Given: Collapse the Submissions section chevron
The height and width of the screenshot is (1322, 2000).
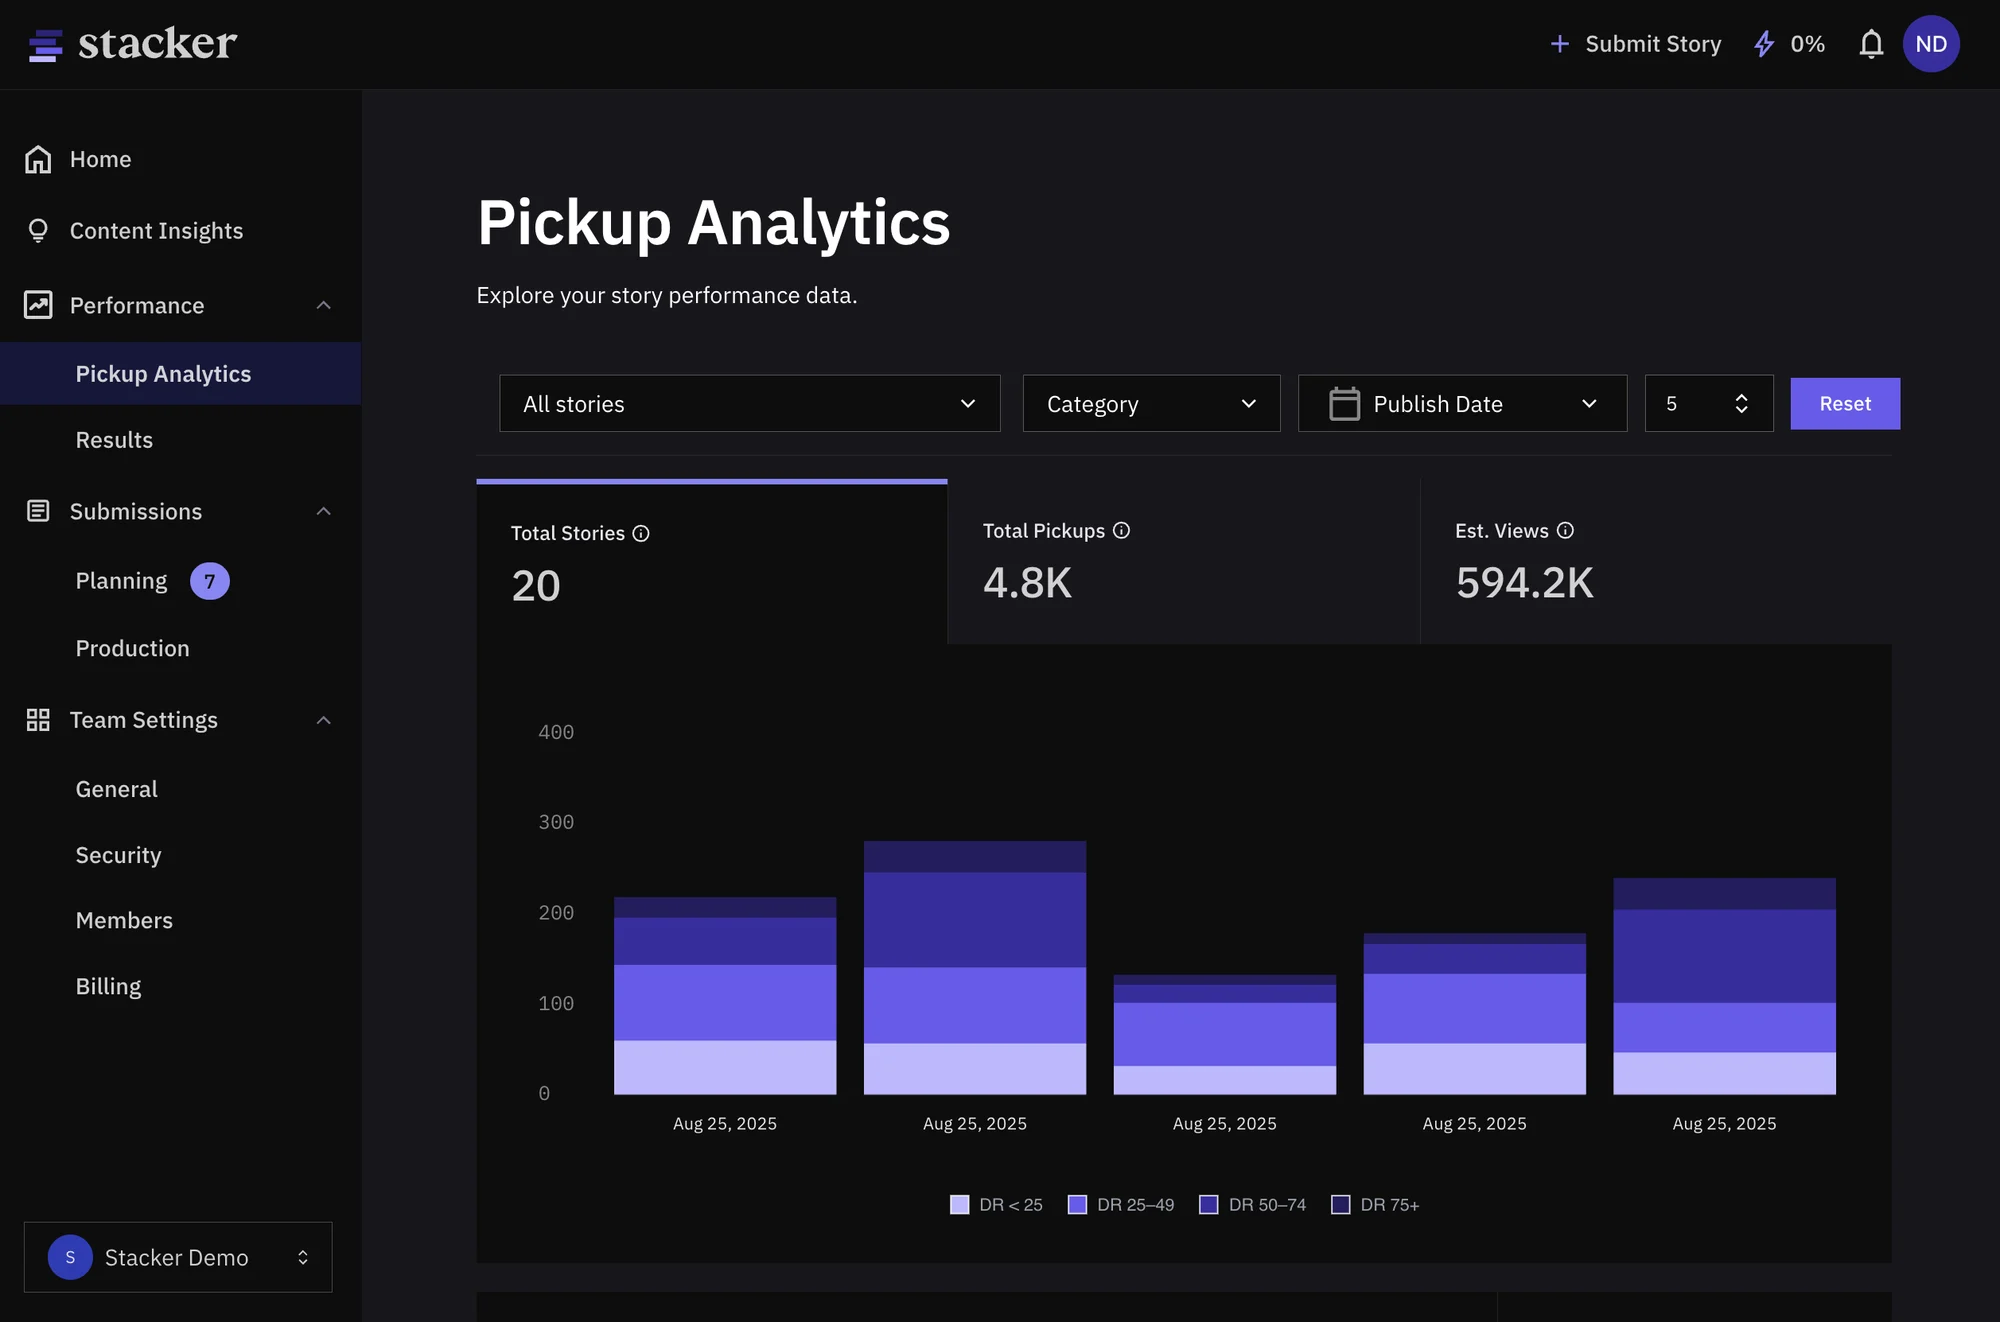Looking at the screenshot, I should tap(323, 511).
